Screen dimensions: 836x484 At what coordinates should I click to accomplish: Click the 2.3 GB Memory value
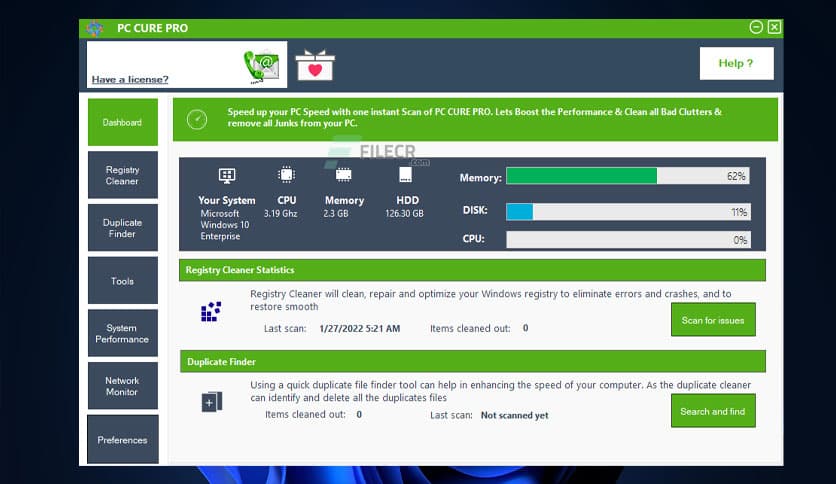(335, 213)
